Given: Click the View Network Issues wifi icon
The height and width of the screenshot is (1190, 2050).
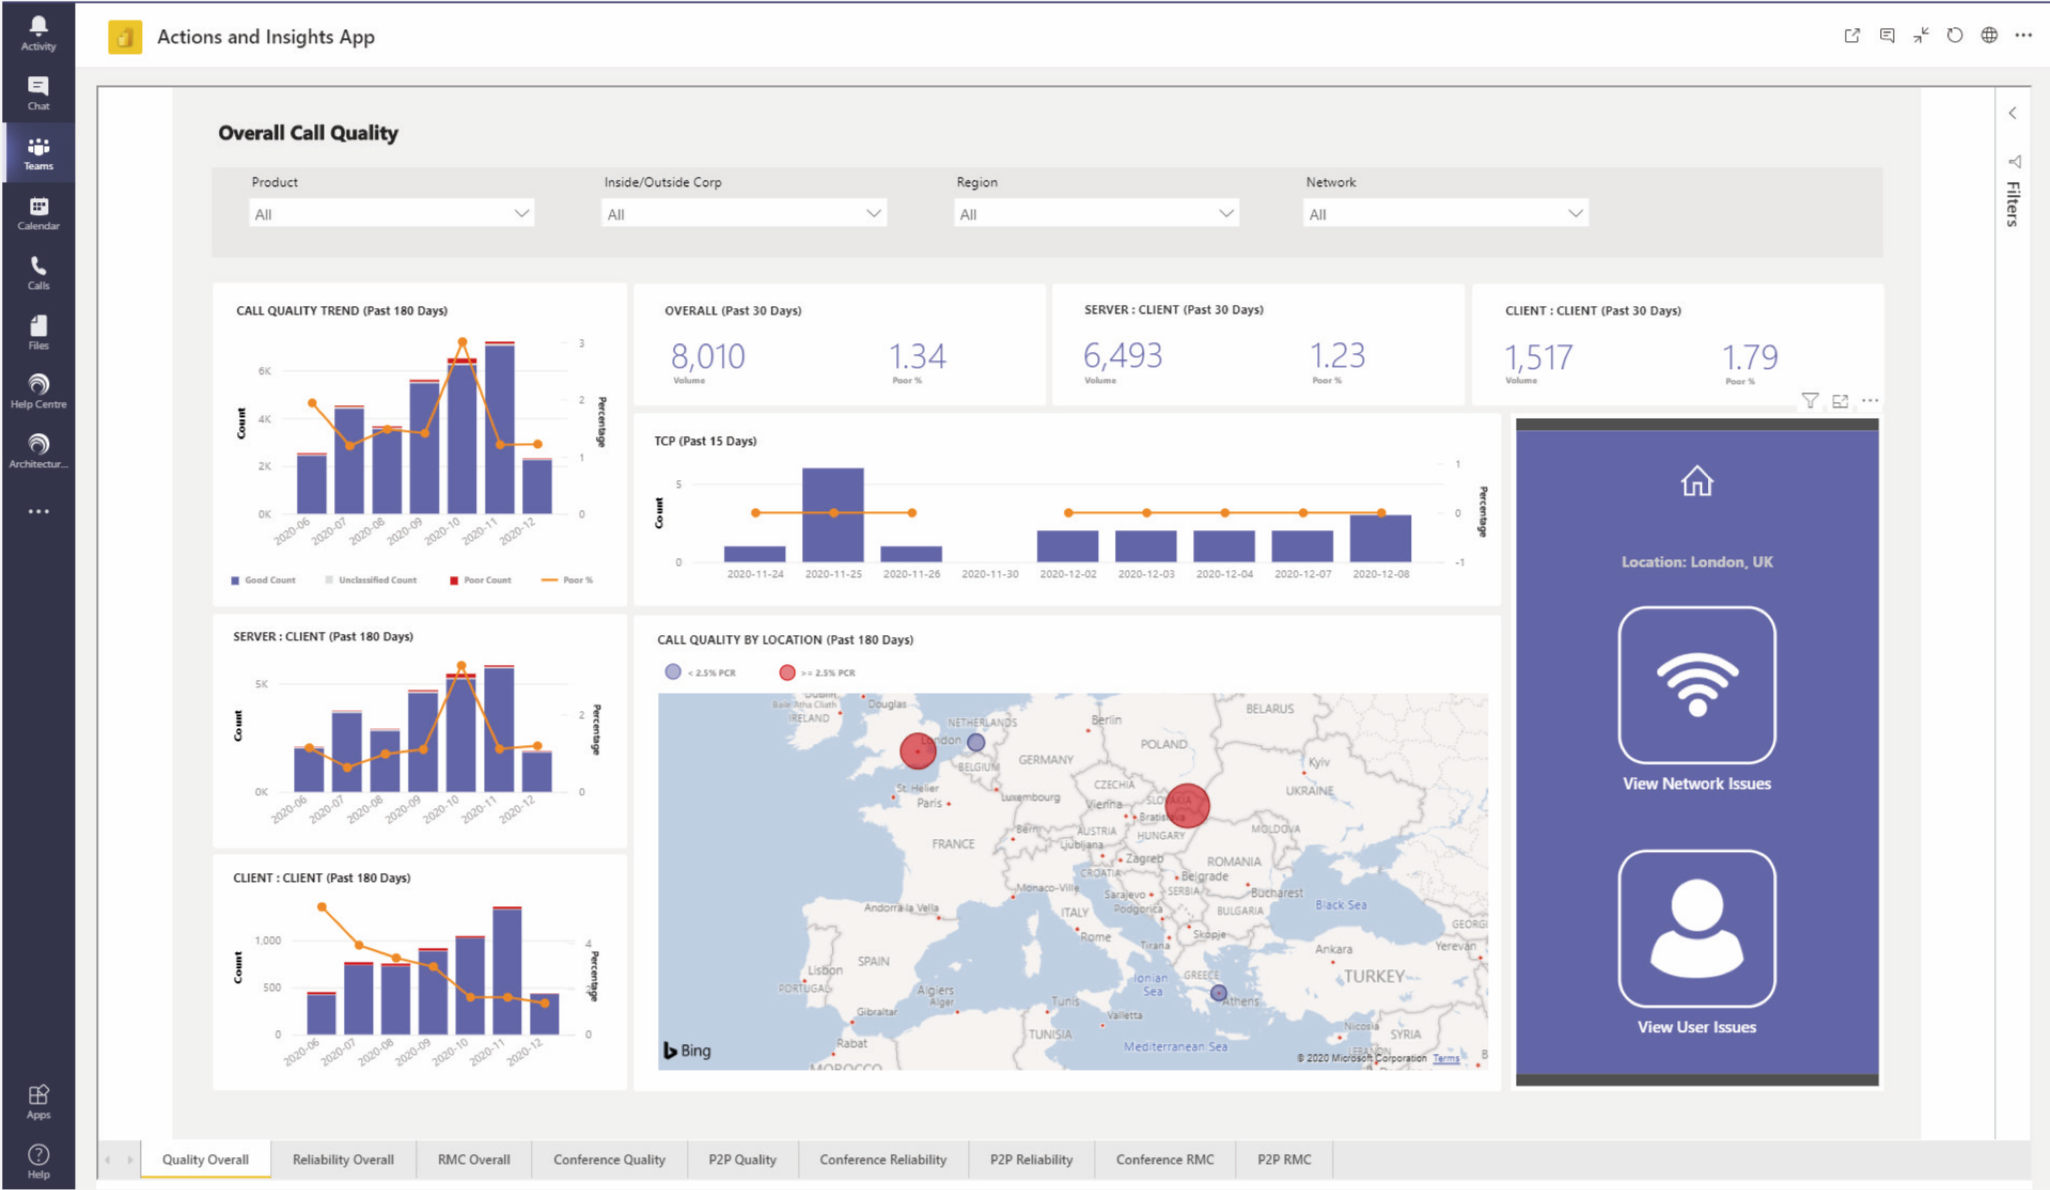Looking at the screenshot, I should (x=1696, y=685).
